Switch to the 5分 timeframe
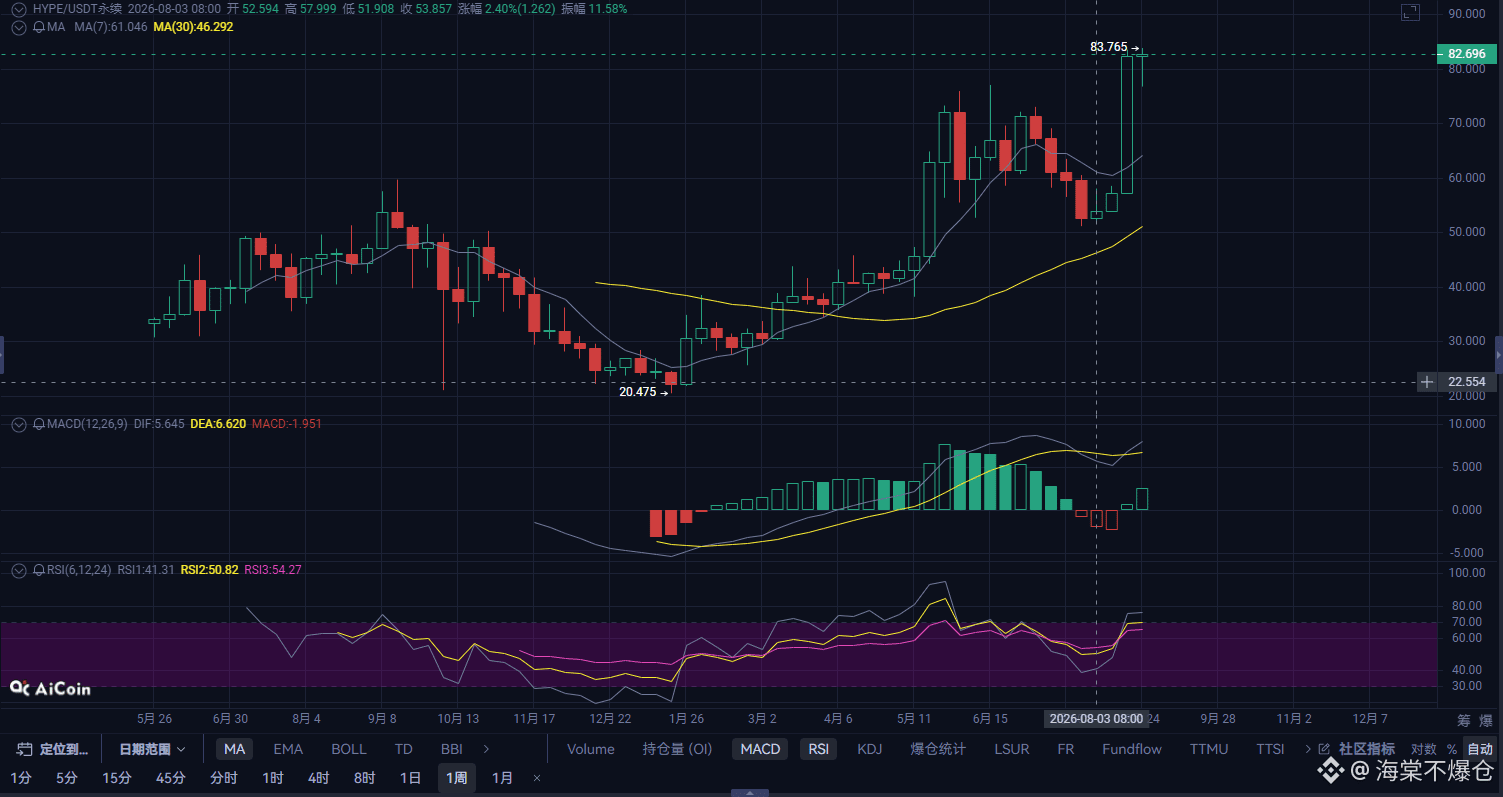The image size is (1503, 797). coord(66,778)
